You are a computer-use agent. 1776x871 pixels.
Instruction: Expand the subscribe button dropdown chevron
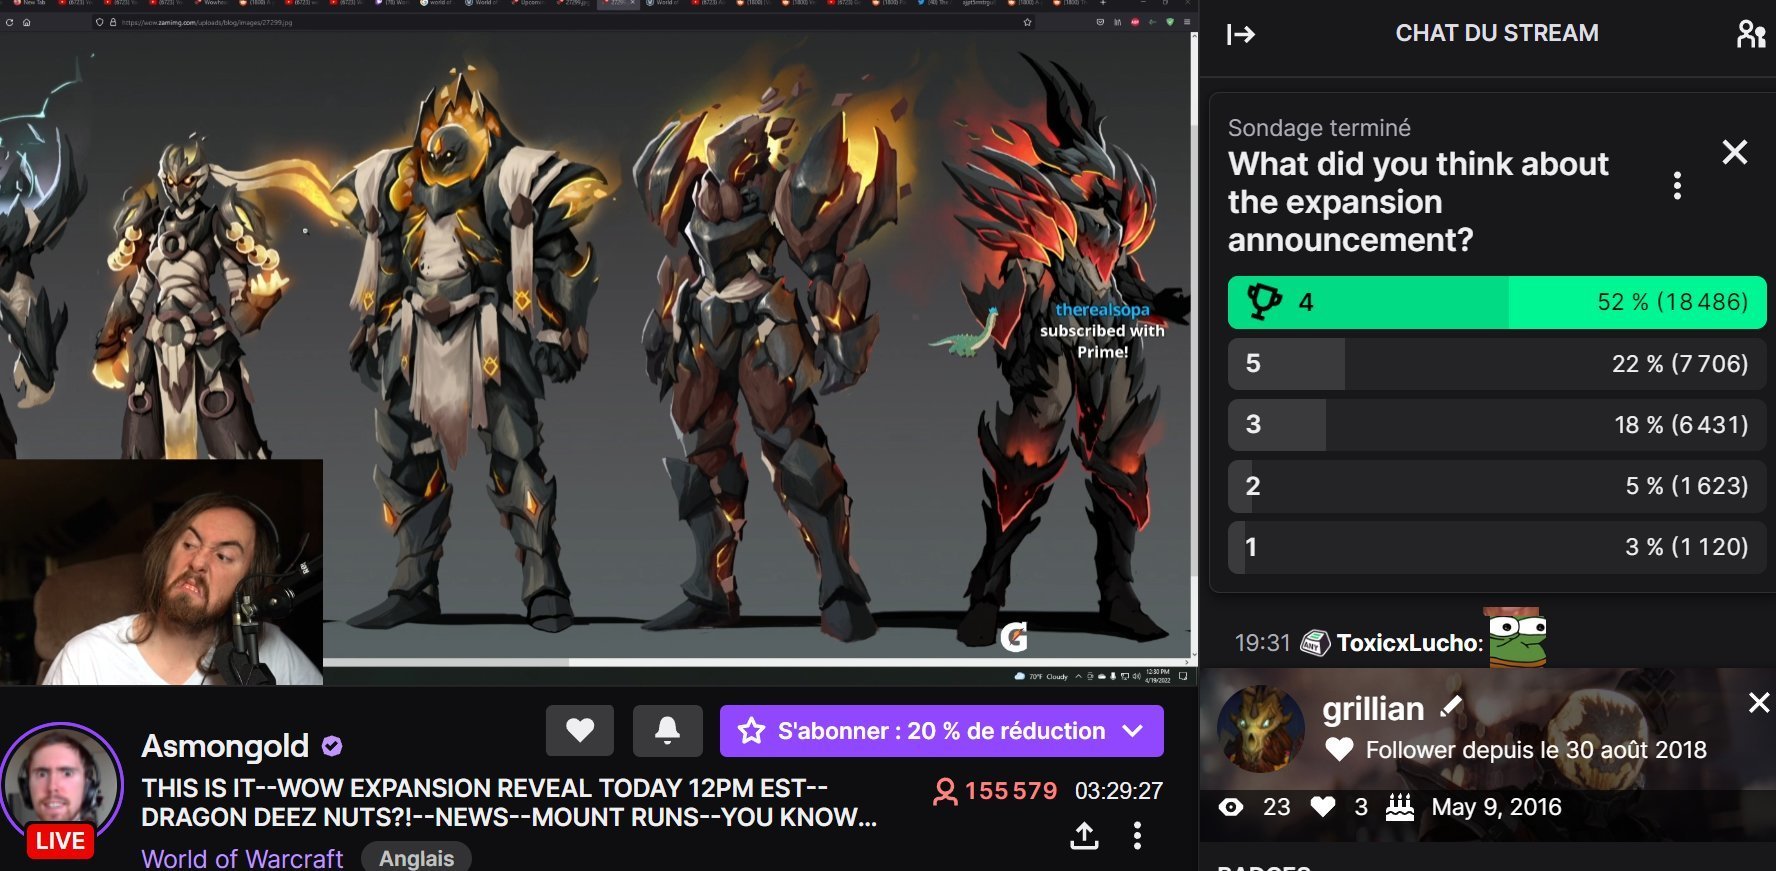point(1133,731)
